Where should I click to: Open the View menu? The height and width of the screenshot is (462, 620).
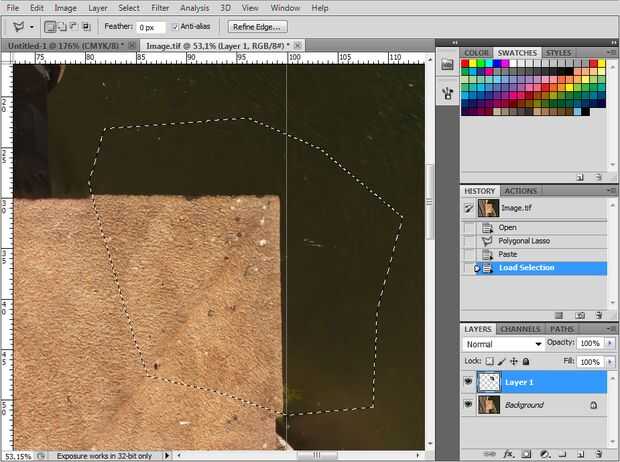(x=250, y=8)
